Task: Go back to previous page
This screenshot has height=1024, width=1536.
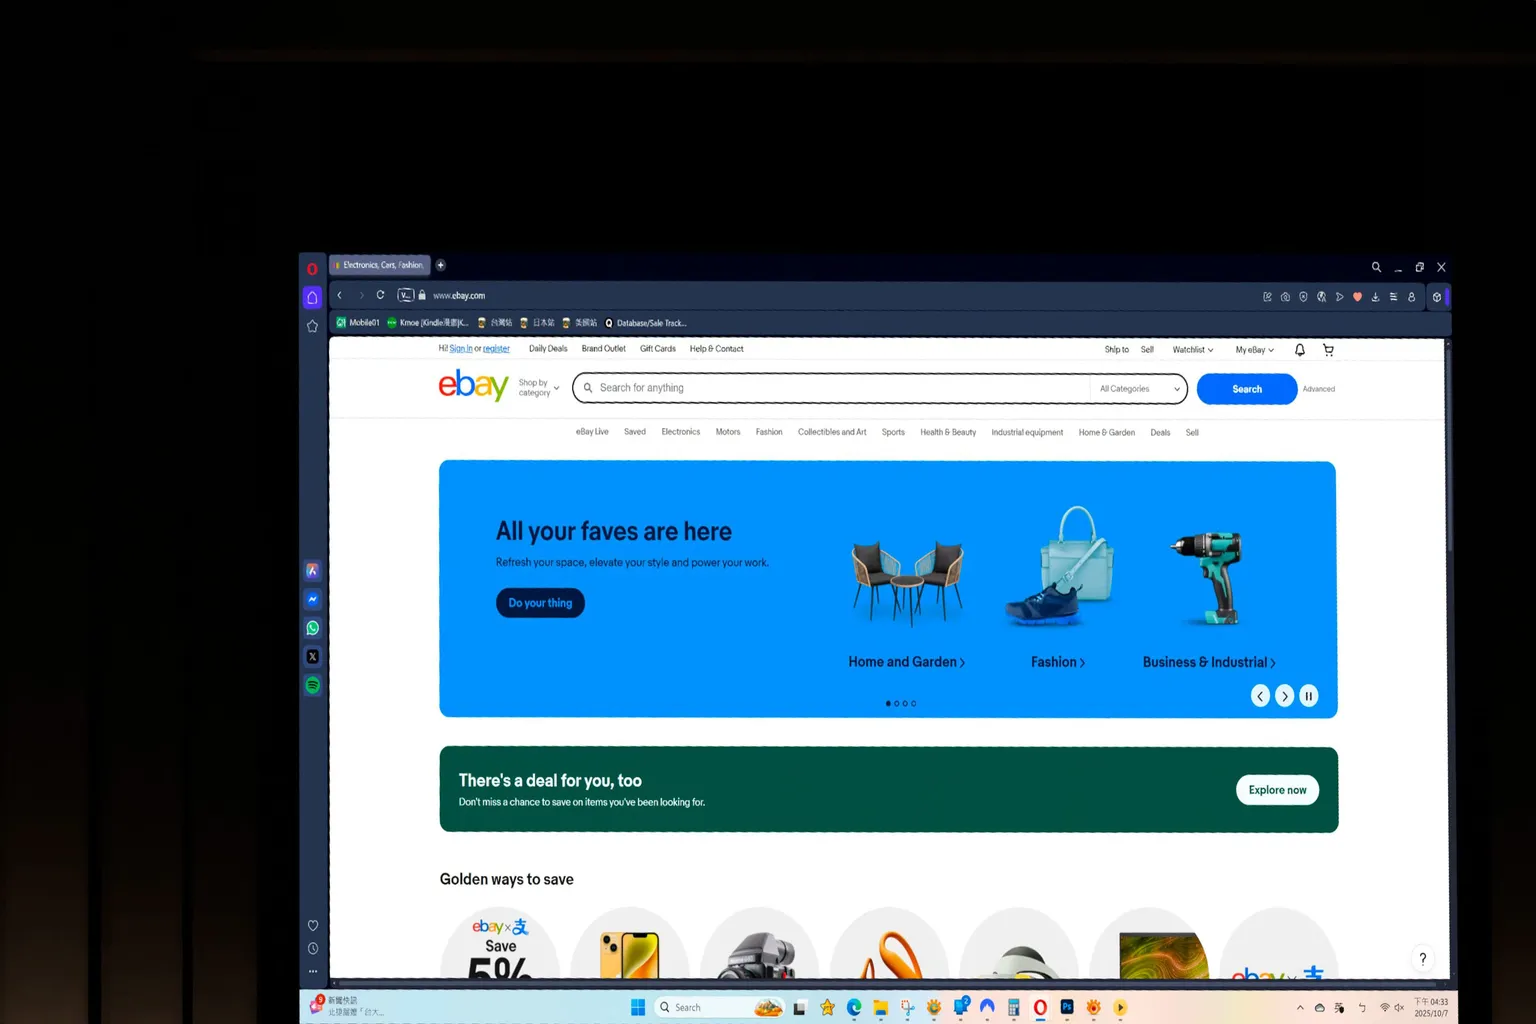Action: point(340,295)
